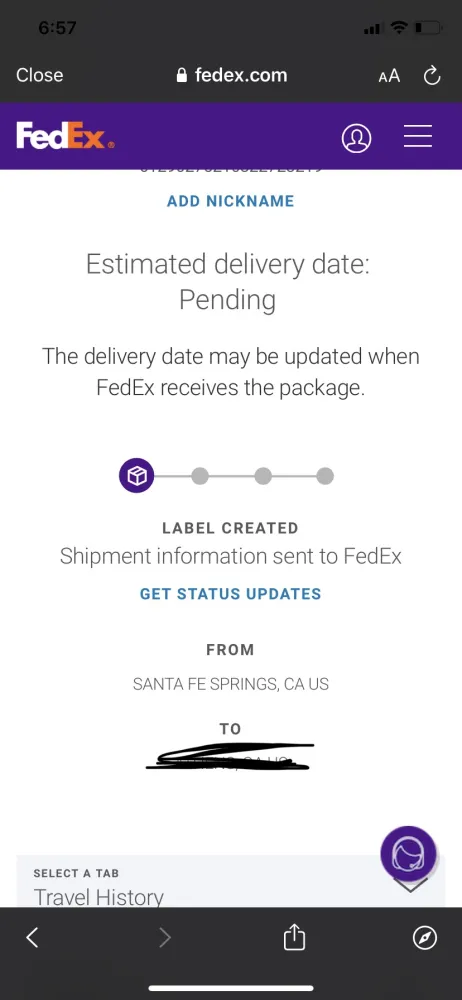Viewport: 462px width, 1000px height.
Task: Select the Travel History tab option
Action: [99, 897]
